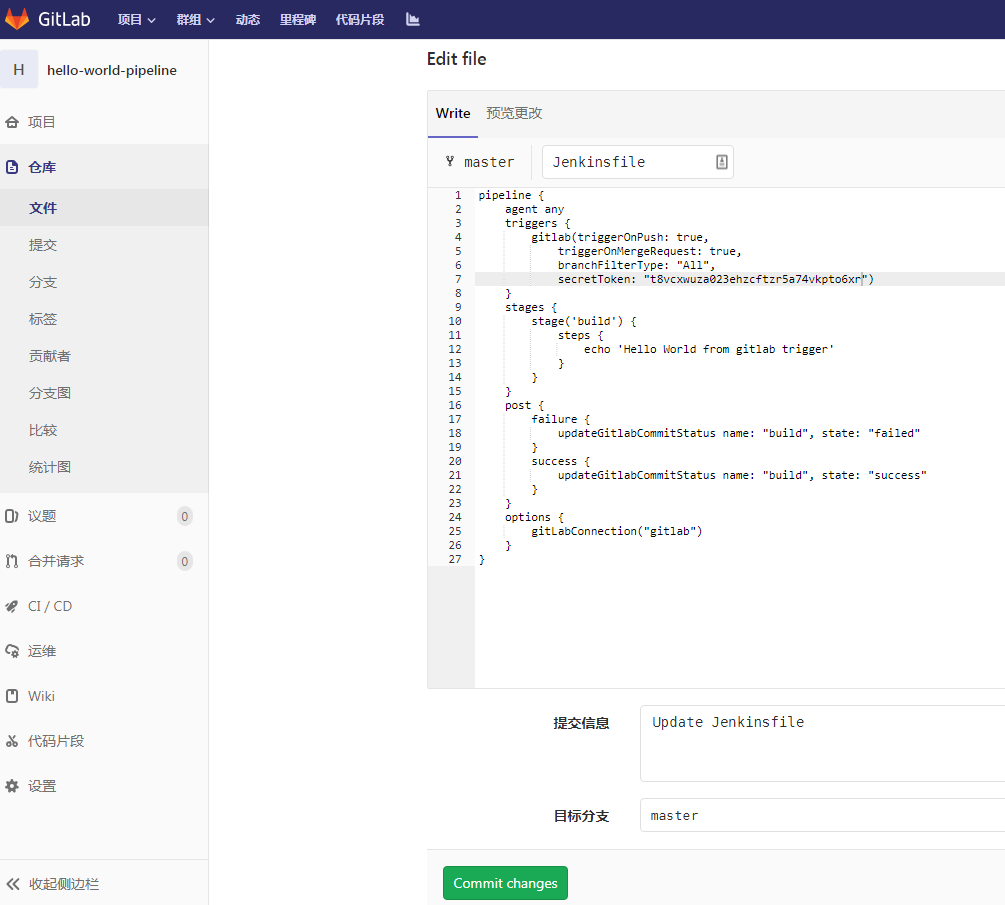
Task: Click the 'pipeline {' line in editor
Action: (x=511, y=195)
